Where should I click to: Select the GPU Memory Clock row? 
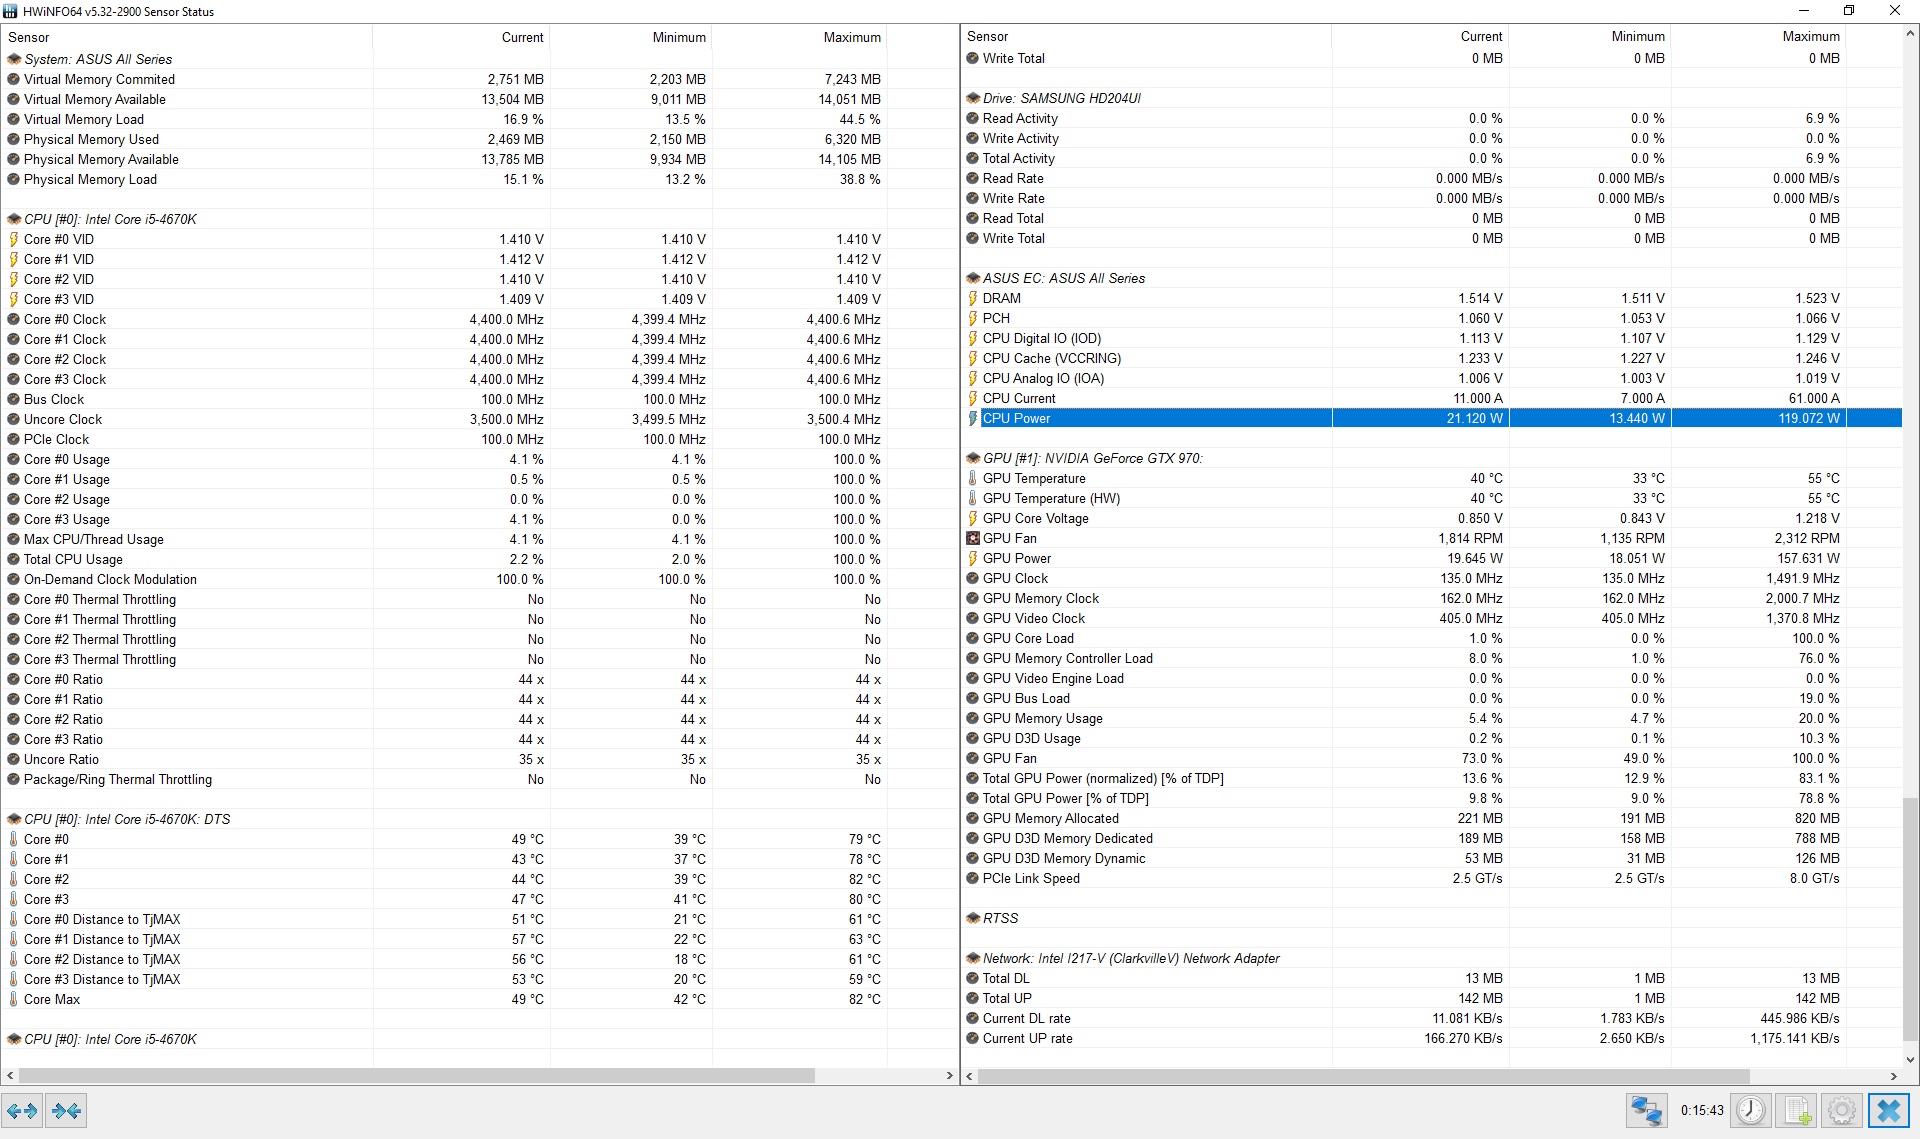[1432, 598]
